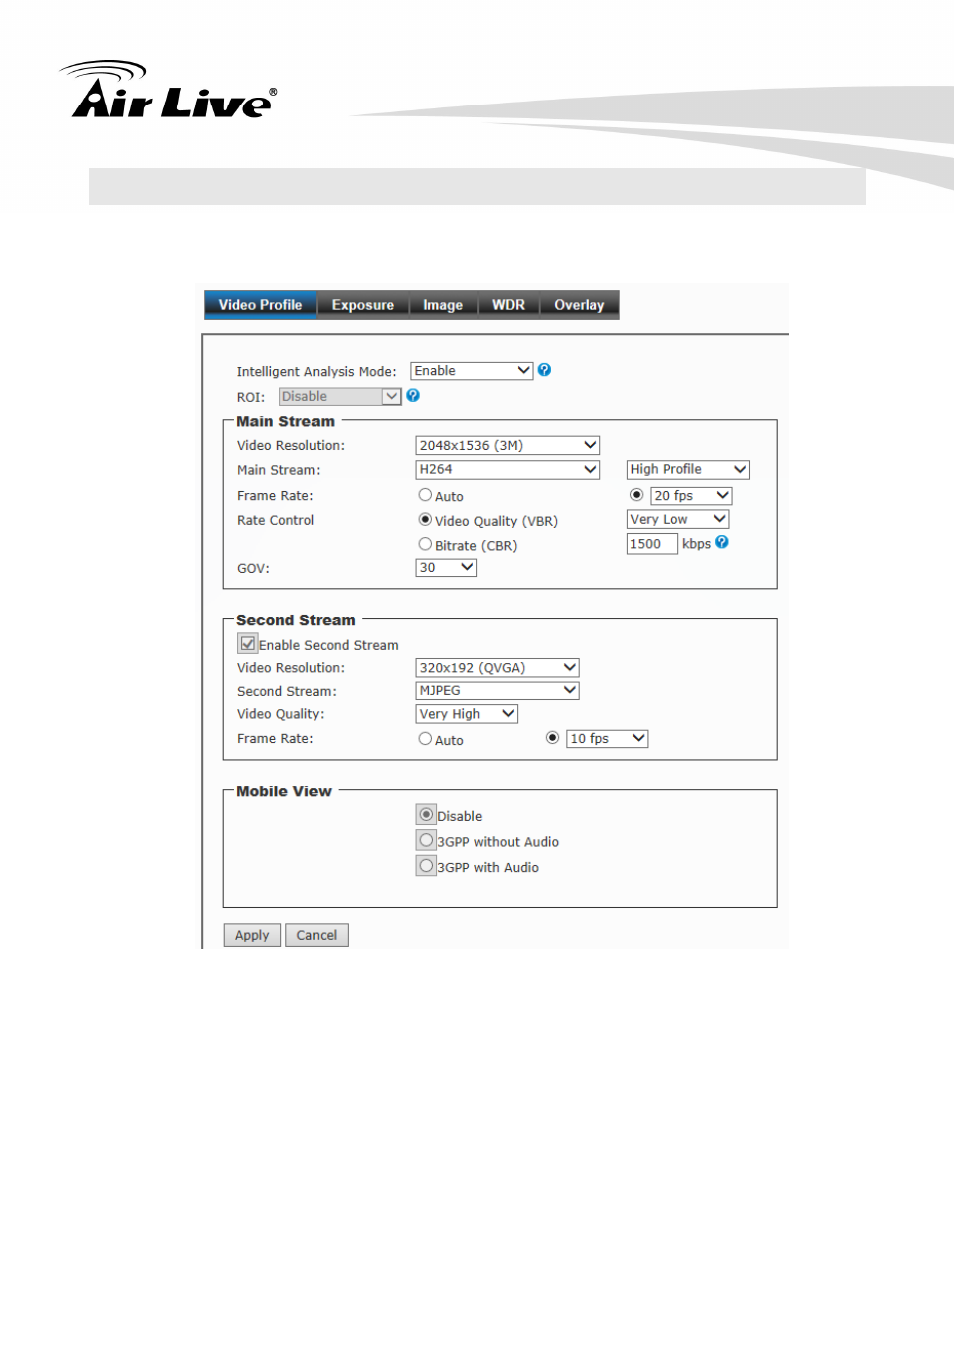Open help icon for Intelligent Analysis Mode
954x1350 pixels.
click(544, 370)
